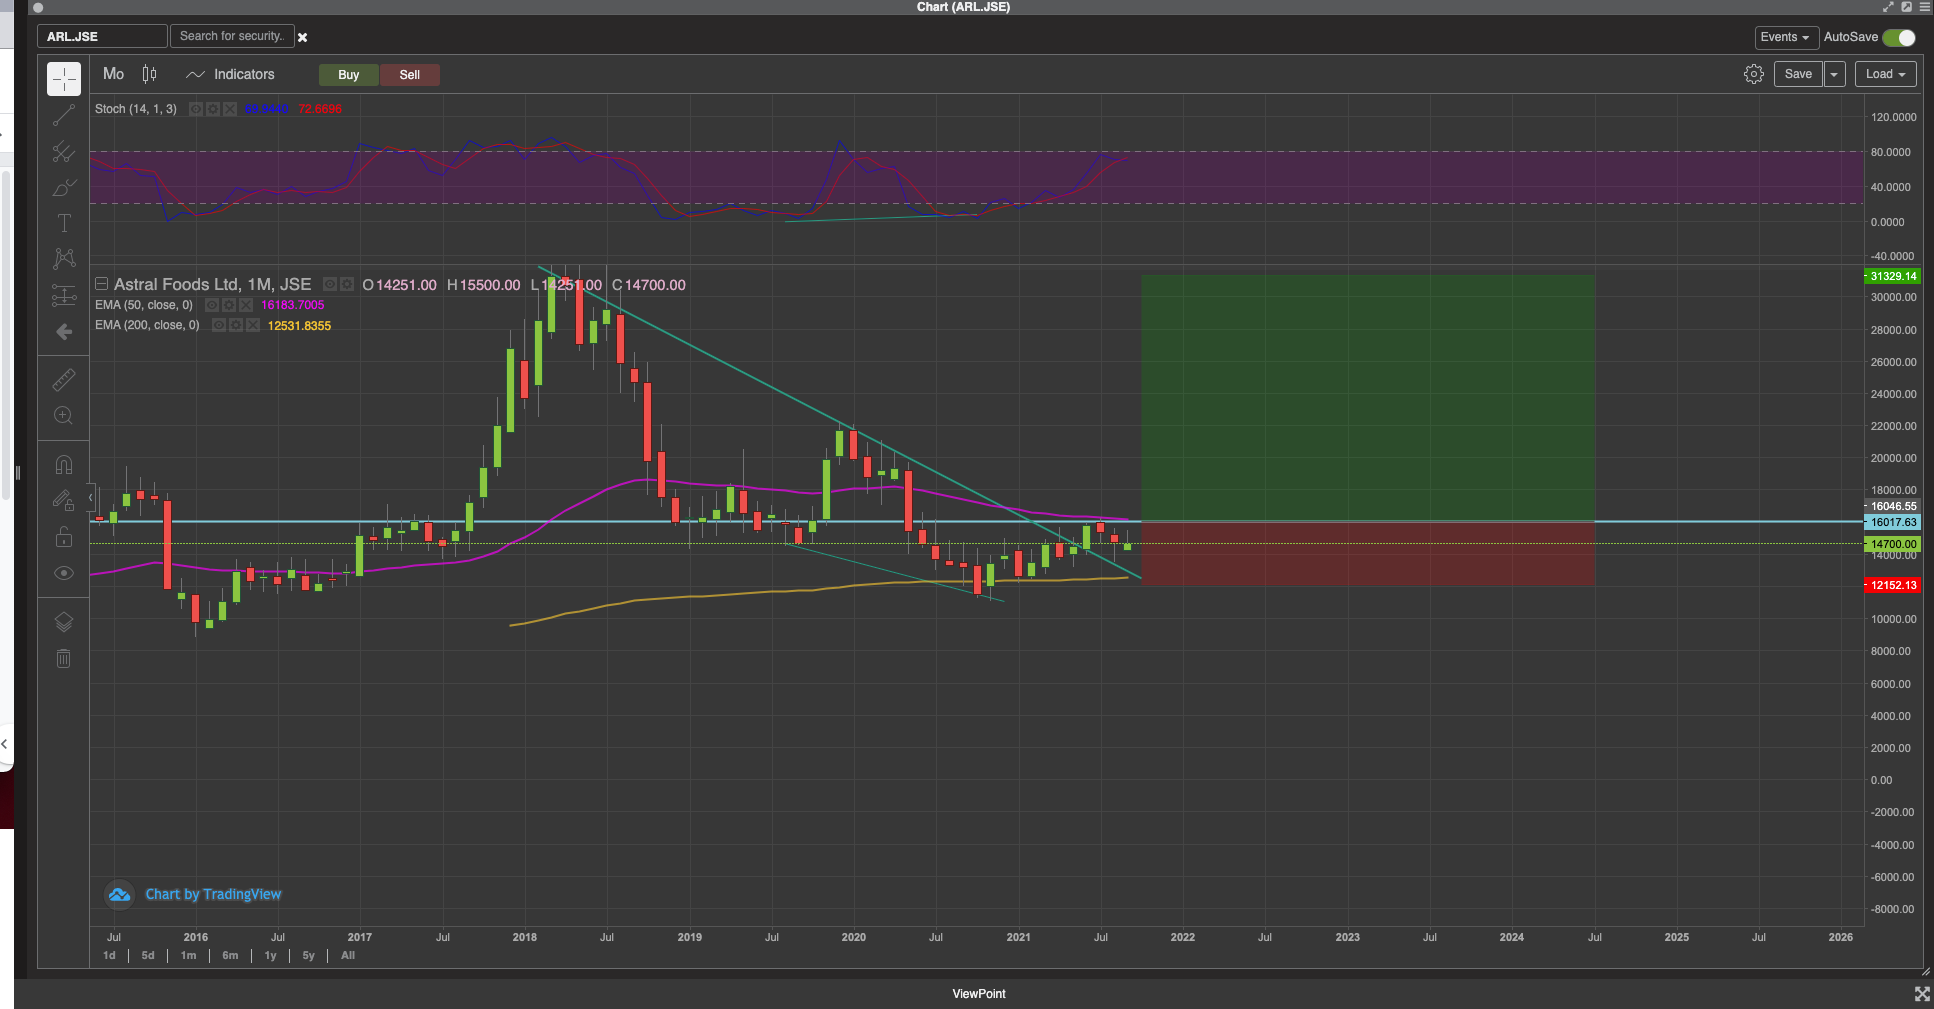Choose the Text annotation tool
Screen dimensions: 1934x1009
pos(64,223)
